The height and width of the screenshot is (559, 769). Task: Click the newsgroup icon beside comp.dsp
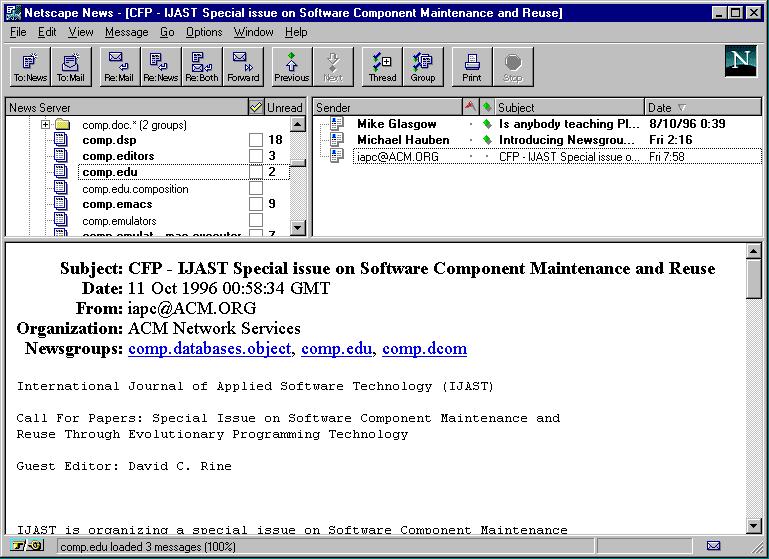[60, 139]
